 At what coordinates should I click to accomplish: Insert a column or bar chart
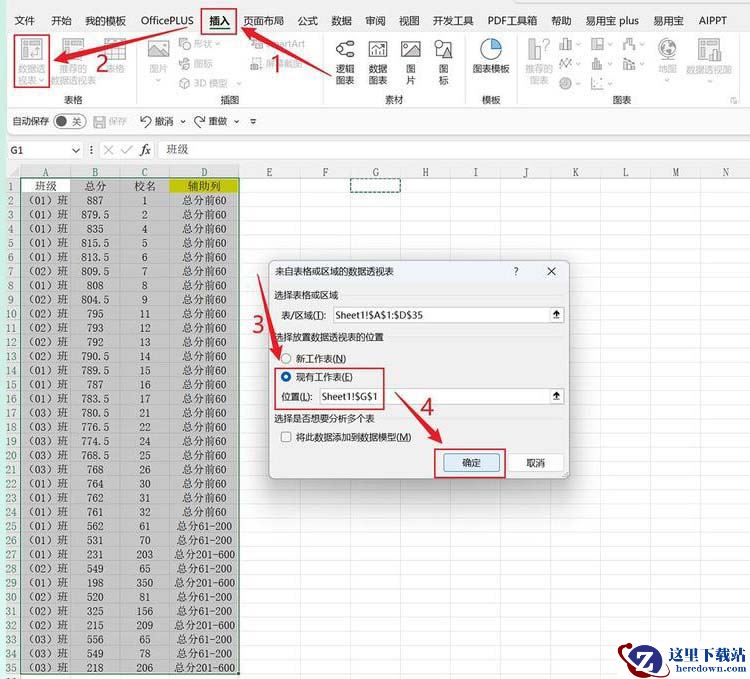pyautogui.click(x=566, y=44)
